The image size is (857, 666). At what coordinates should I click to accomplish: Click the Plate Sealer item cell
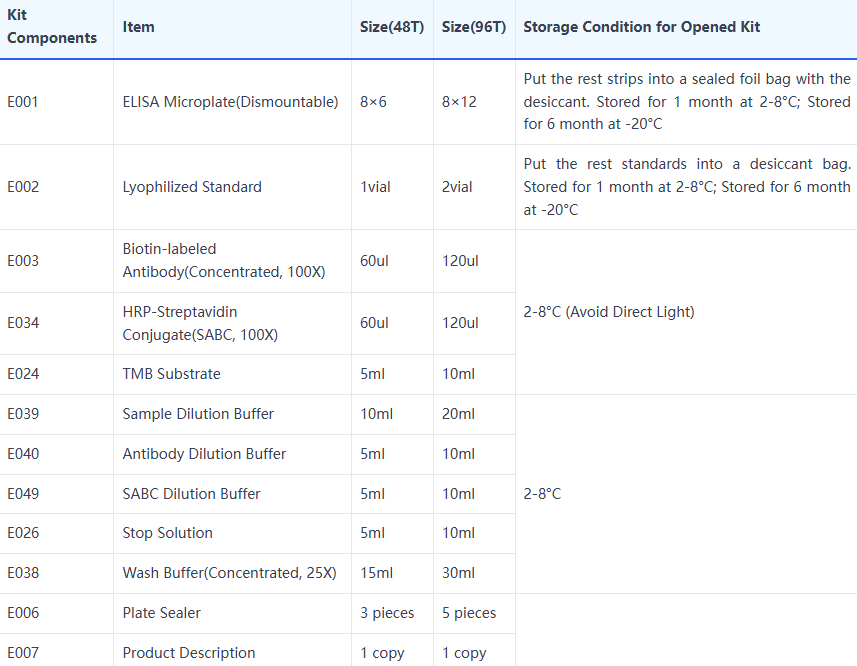click(x=161, y=613)
